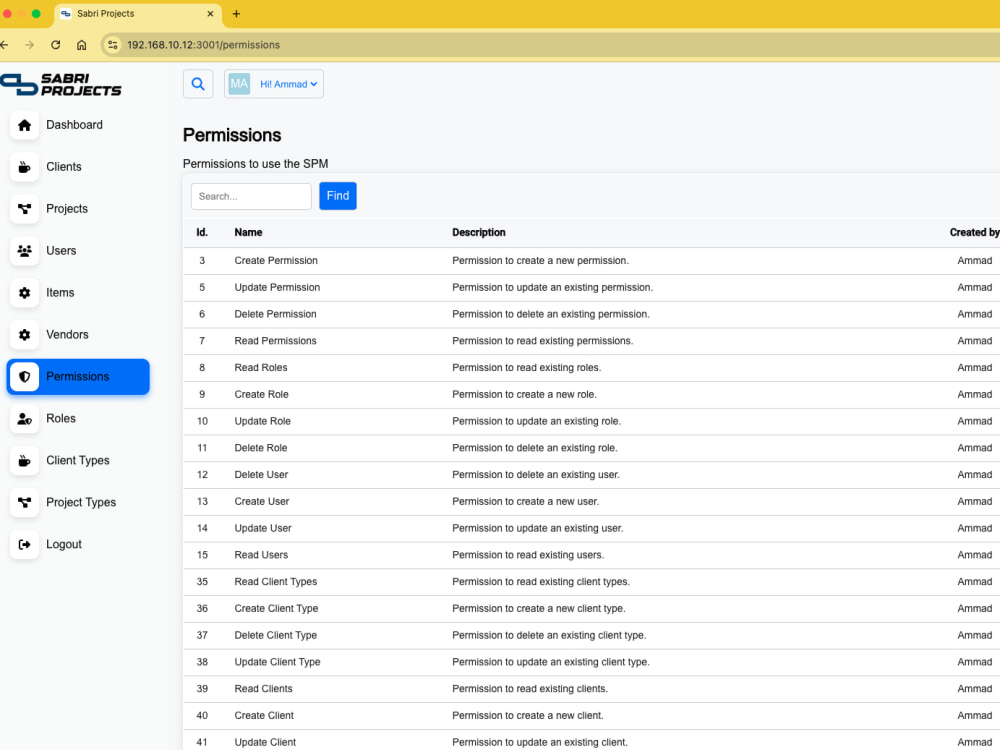Reload the page with browser refresh icon
The image size is (1000, 750).
click(55, 45)
